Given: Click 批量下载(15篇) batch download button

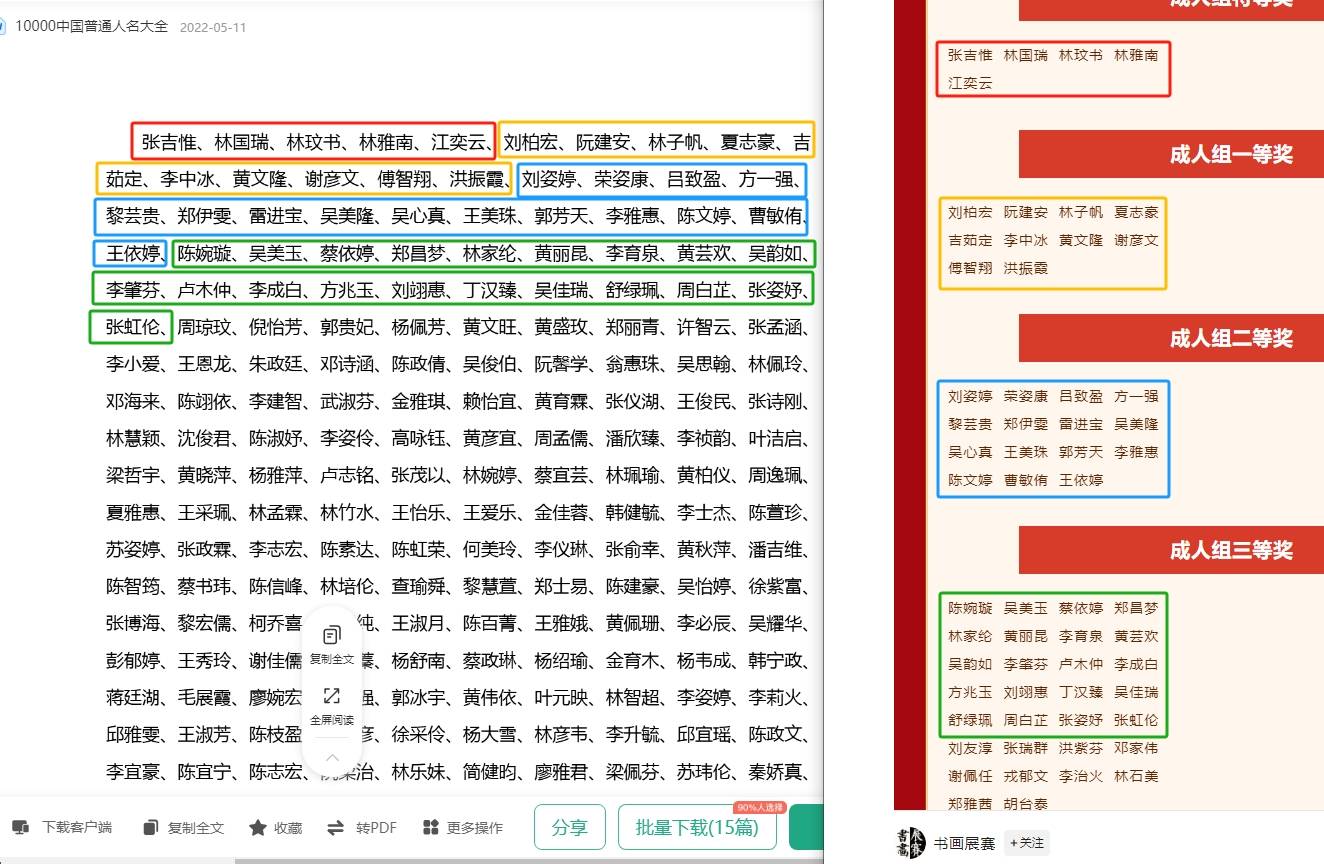Looking at the screenshot, I should [697, 827].
